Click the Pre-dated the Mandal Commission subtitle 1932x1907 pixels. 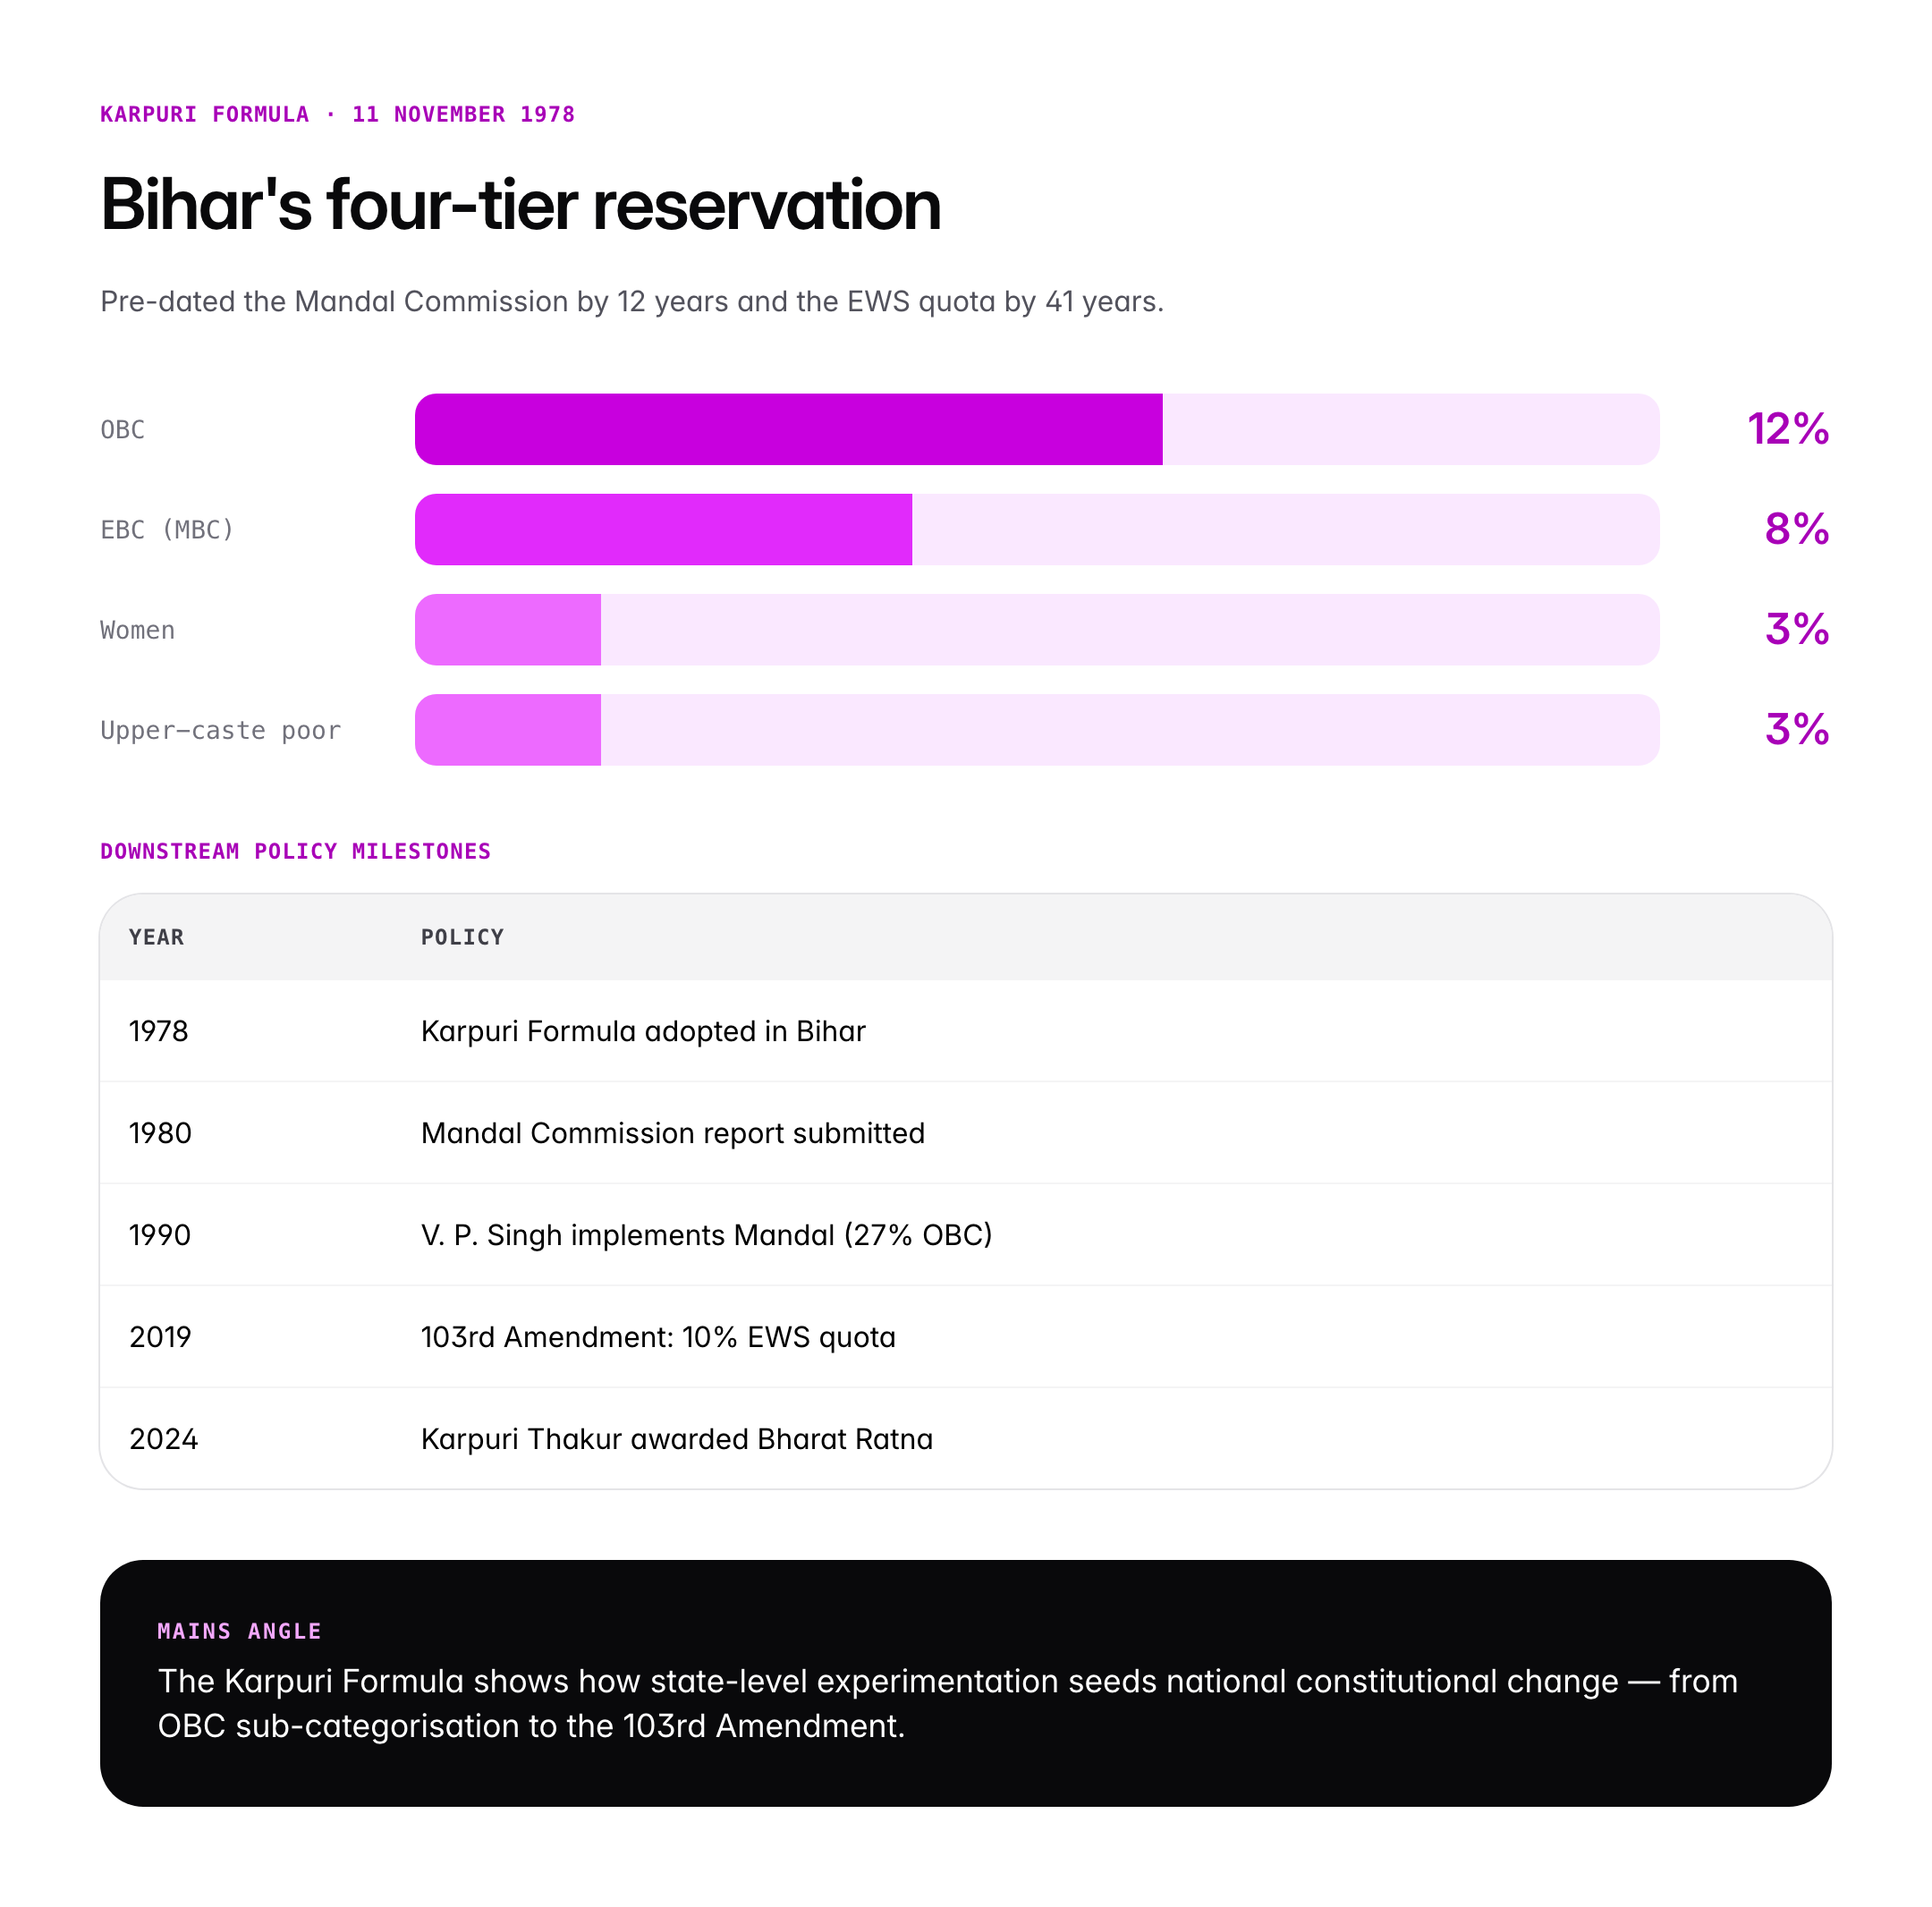coord(631,301)
